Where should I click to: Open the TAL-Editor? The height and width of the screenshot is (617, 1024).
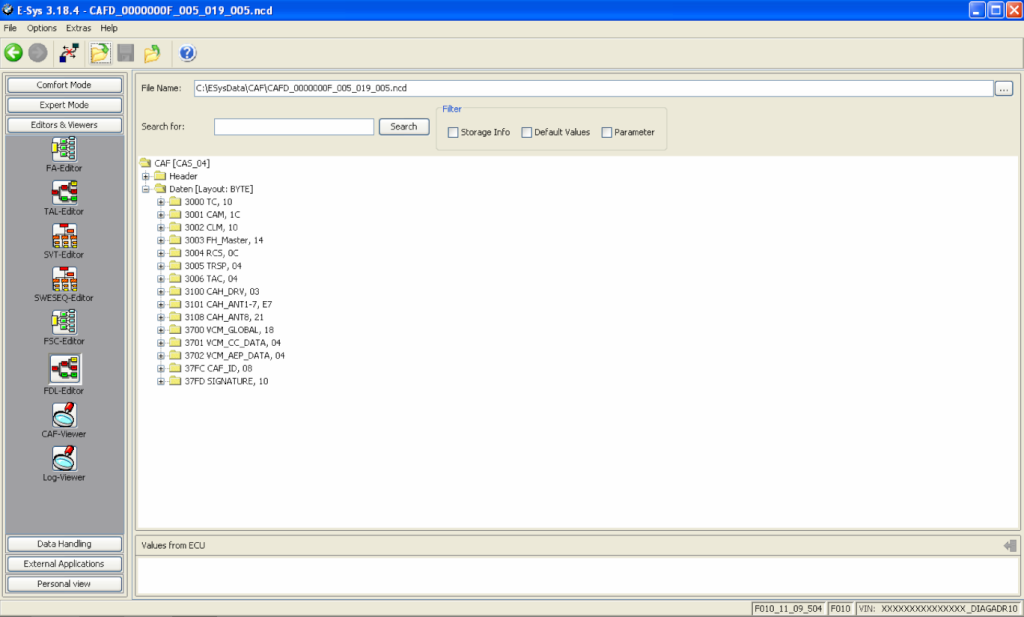64,198
